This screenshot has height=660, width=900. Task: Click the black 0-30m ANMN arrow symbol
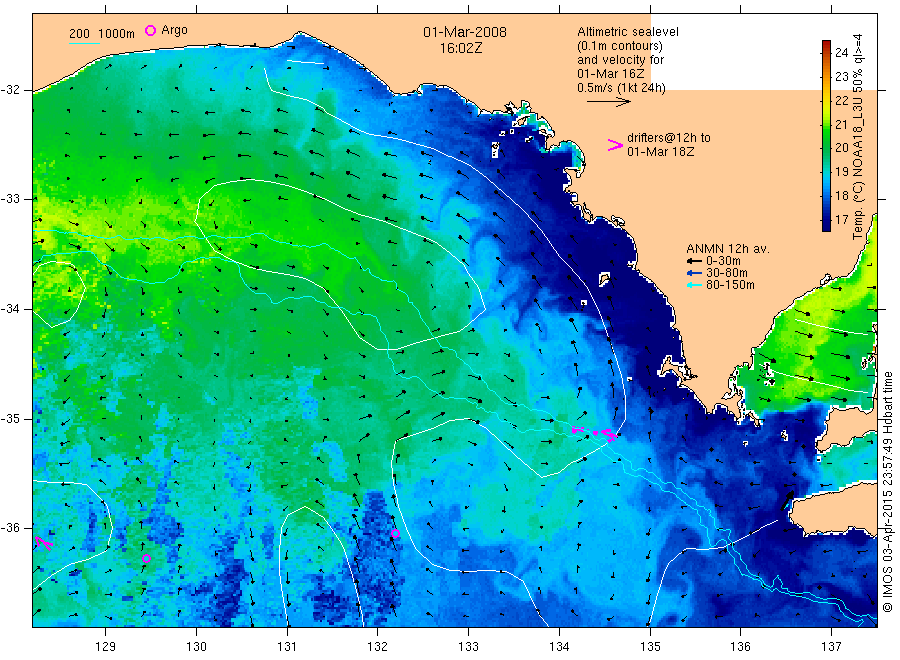tap(695, 261)
